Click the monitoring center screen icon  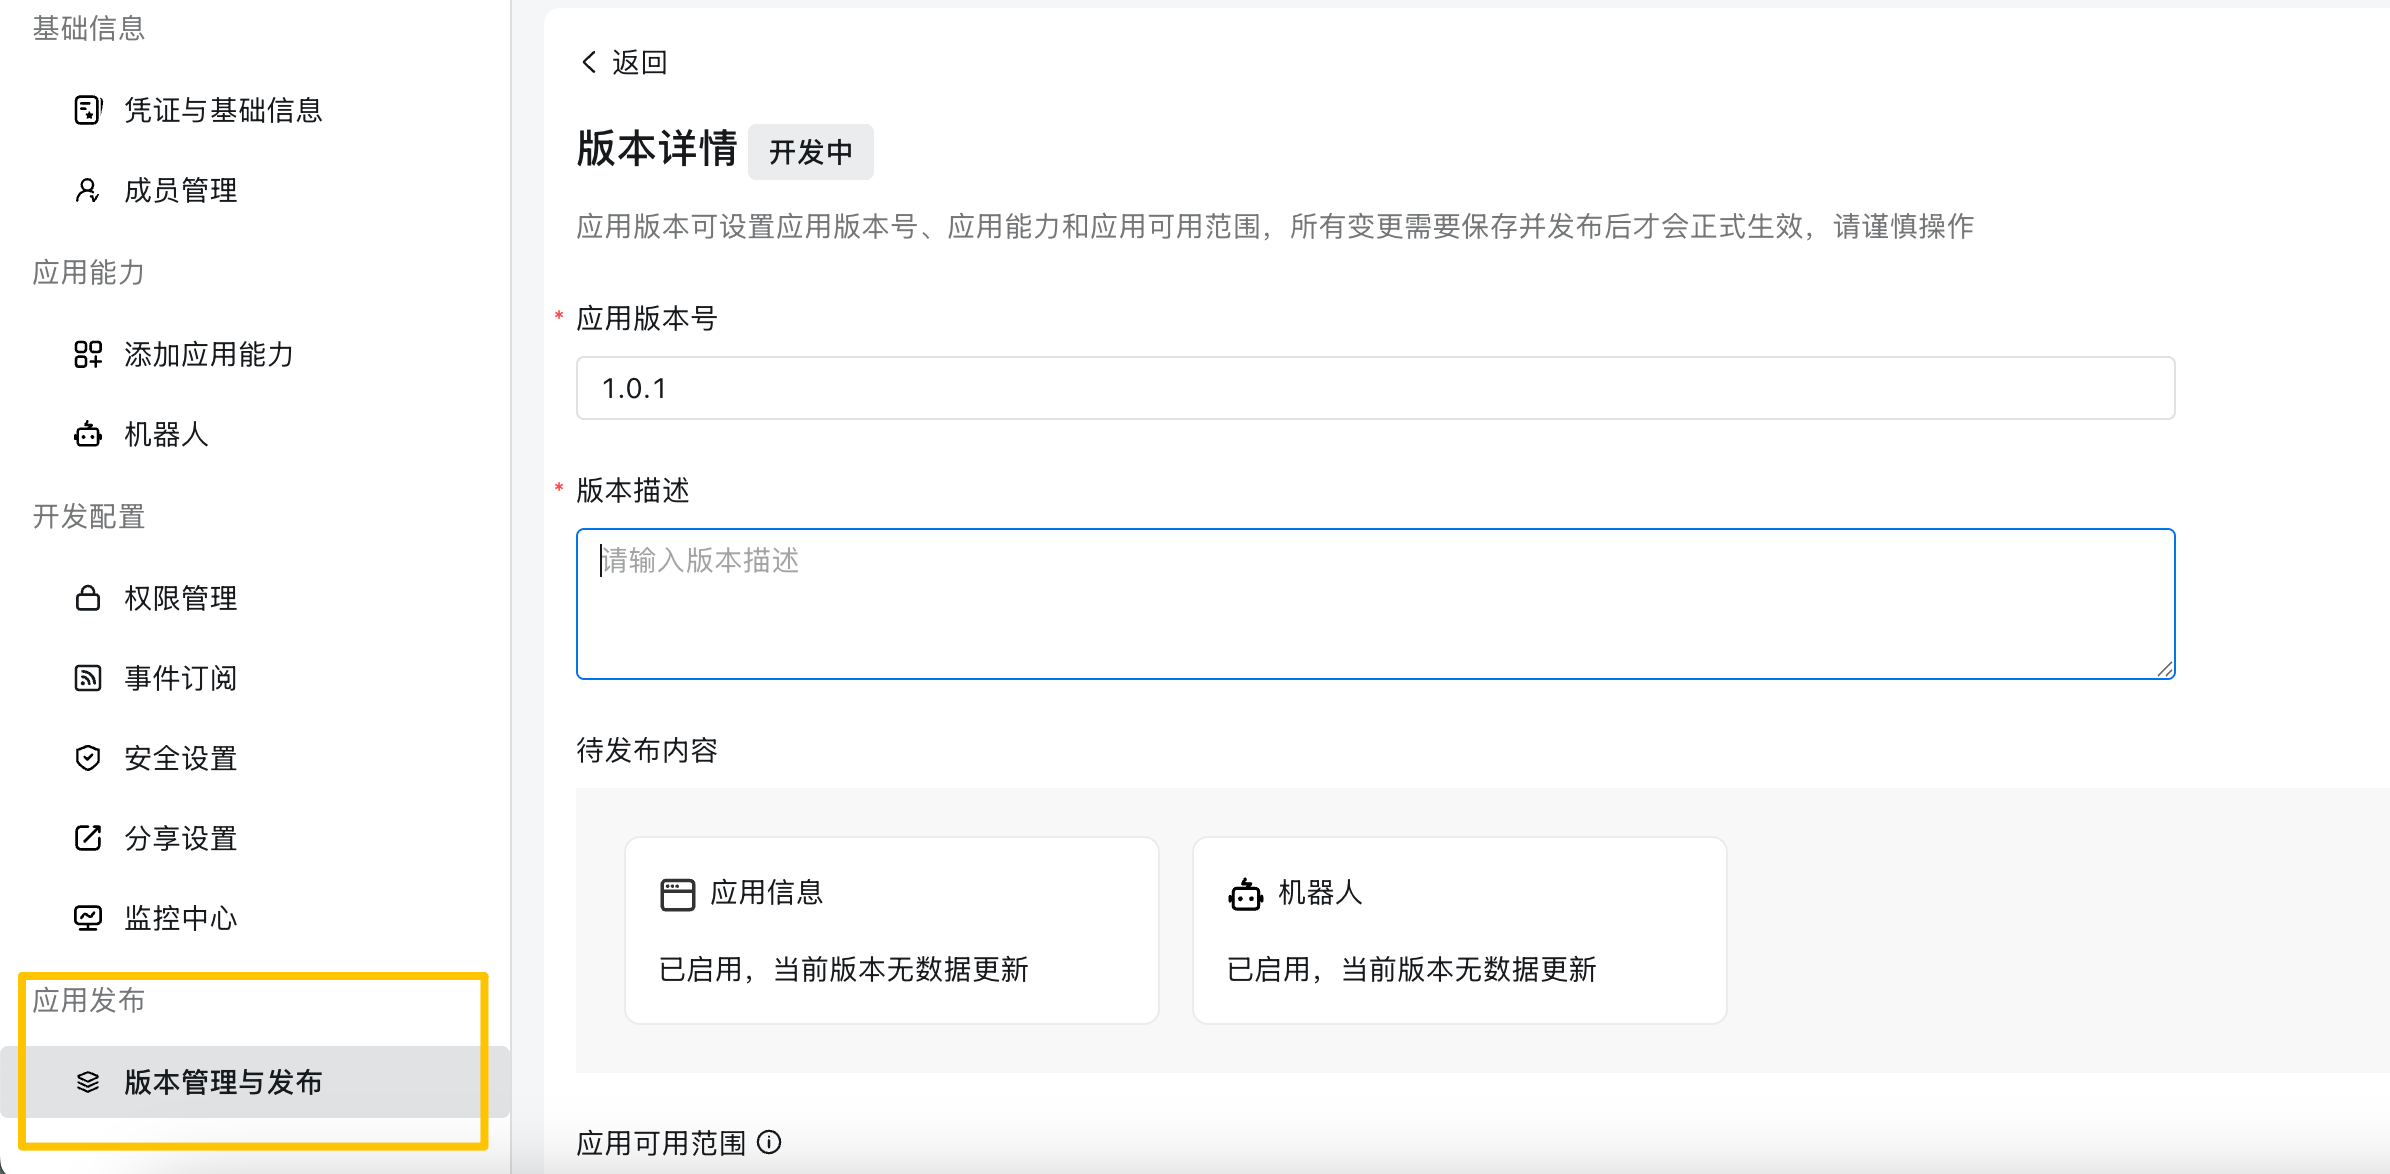pos(88,918)
